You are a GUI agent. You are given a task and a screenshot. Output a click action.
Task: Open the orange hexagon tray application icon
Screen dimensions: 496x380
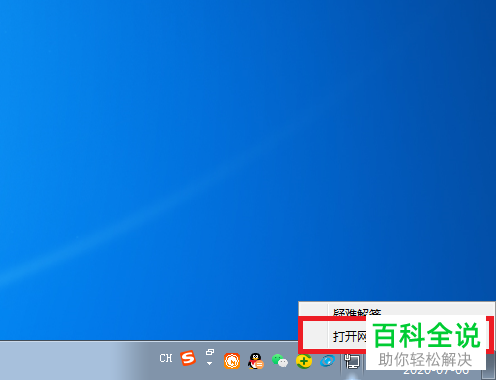click(232, 361)
